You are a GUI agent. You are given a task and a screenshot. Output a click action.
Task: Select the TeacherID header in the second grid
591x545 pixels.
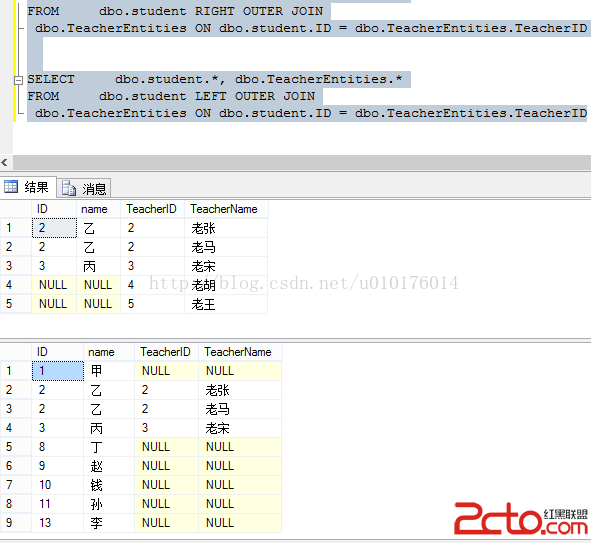pyautogui.click(x=166, y=352)
